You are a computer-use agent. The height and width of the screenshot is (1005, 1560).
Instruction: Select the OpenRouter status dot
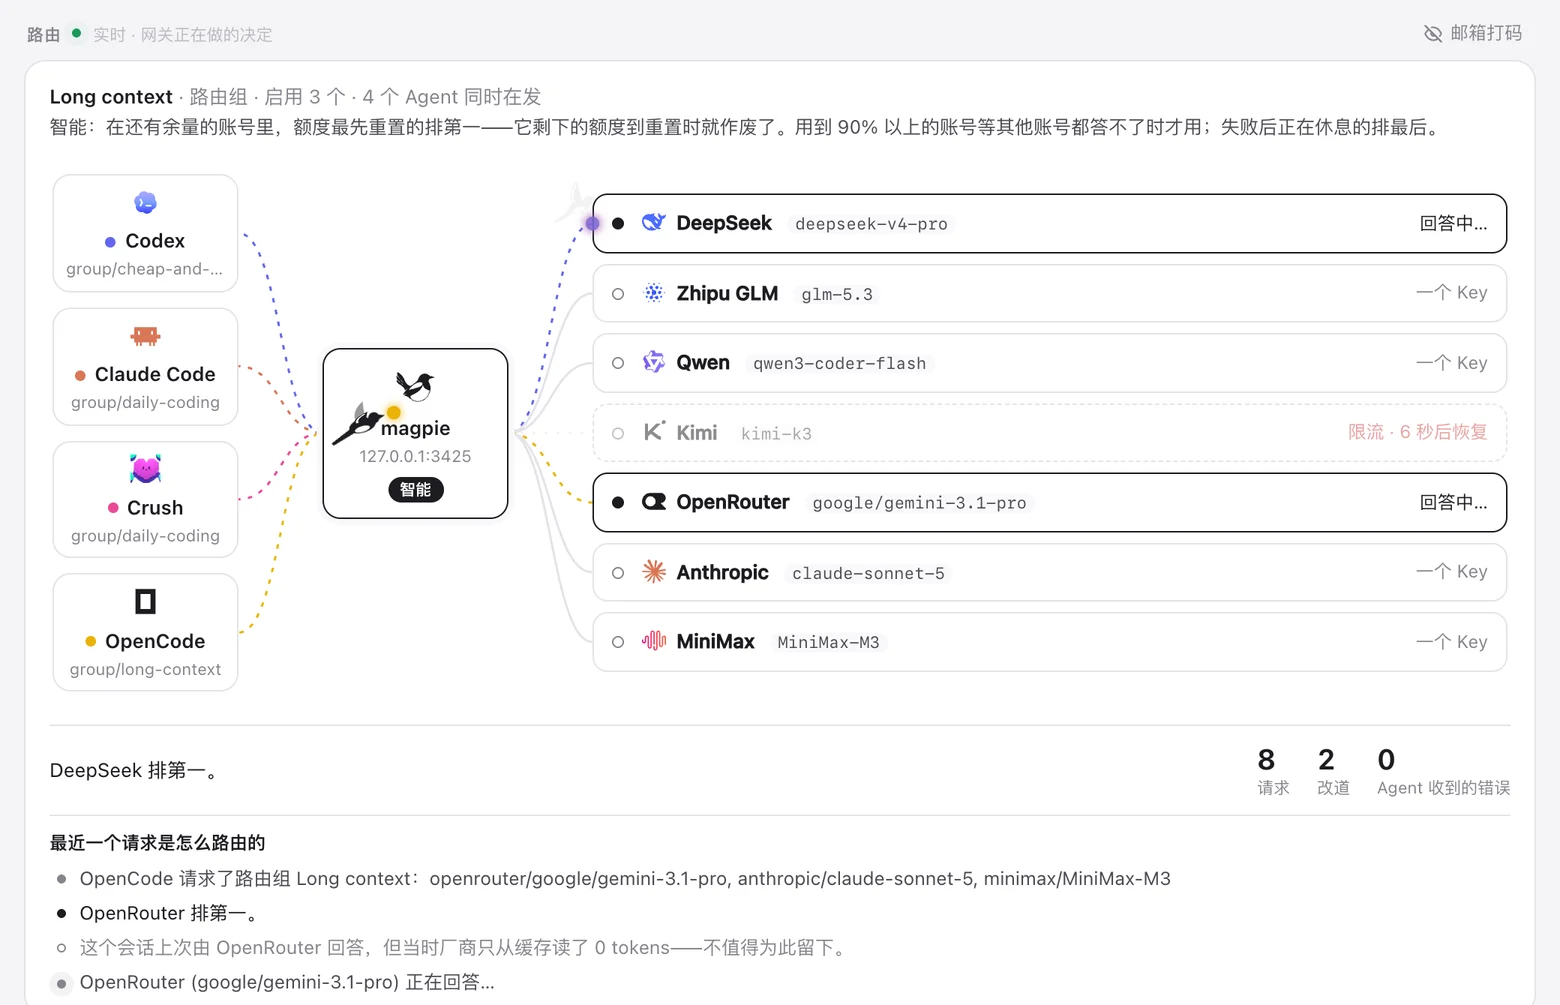[618, 503]
